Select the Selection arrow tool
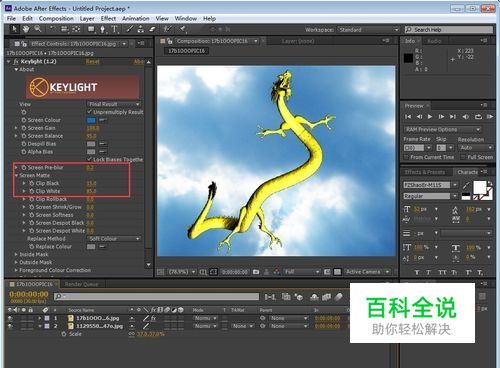500x368 pixels. [14, 29]
